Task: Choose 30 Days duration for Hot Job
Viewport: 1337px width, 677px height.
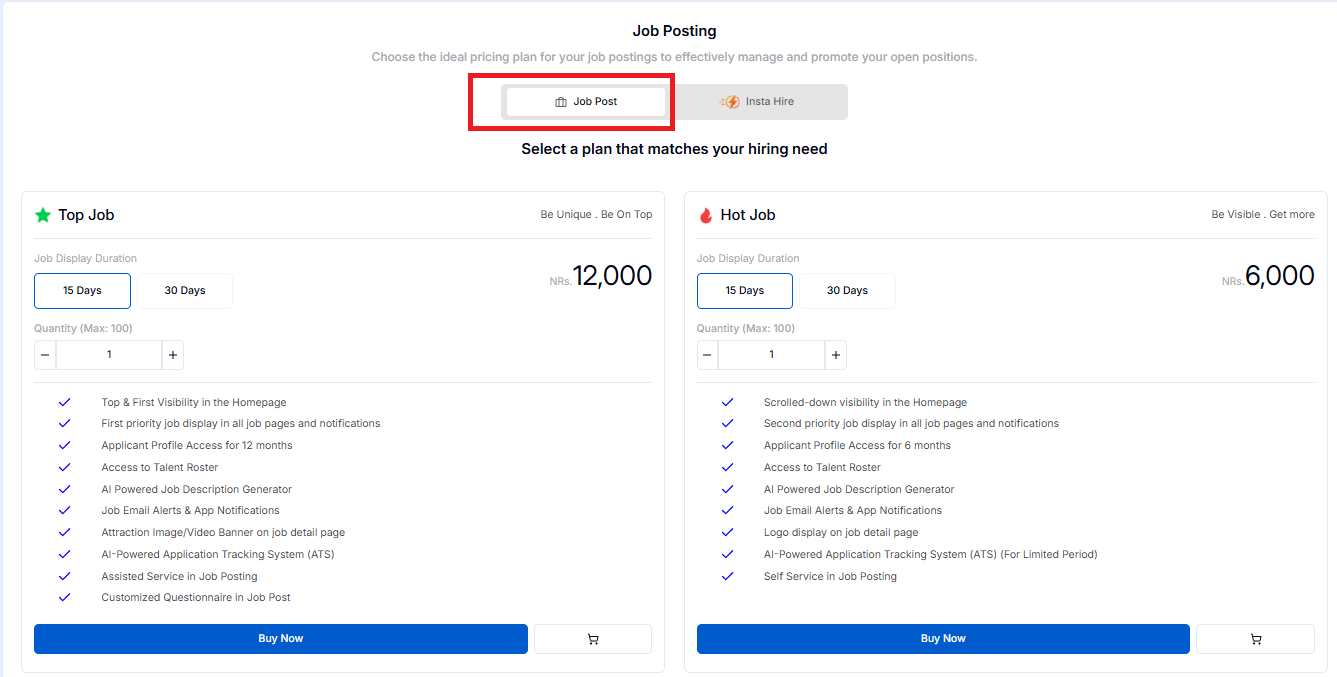Action: click(x=847, y=291)
